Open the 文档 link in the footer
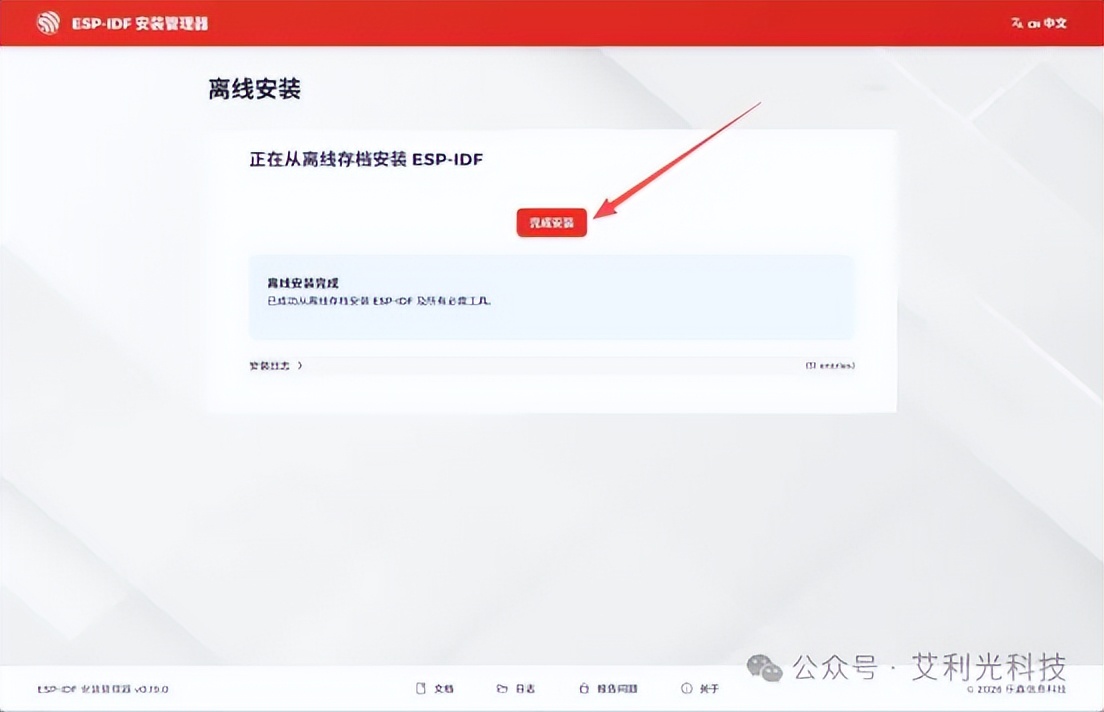This screenshot has height=712, width=1104. (x=434, y=688)
